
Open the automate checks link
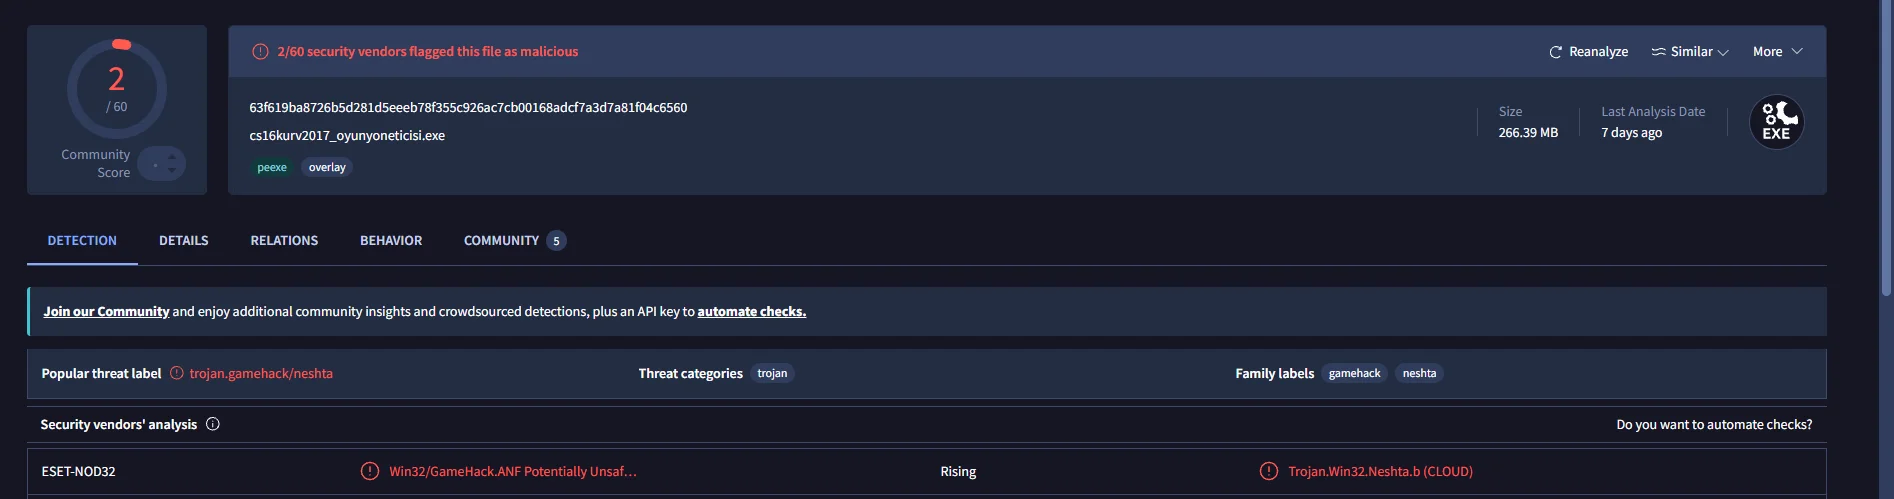751,312
